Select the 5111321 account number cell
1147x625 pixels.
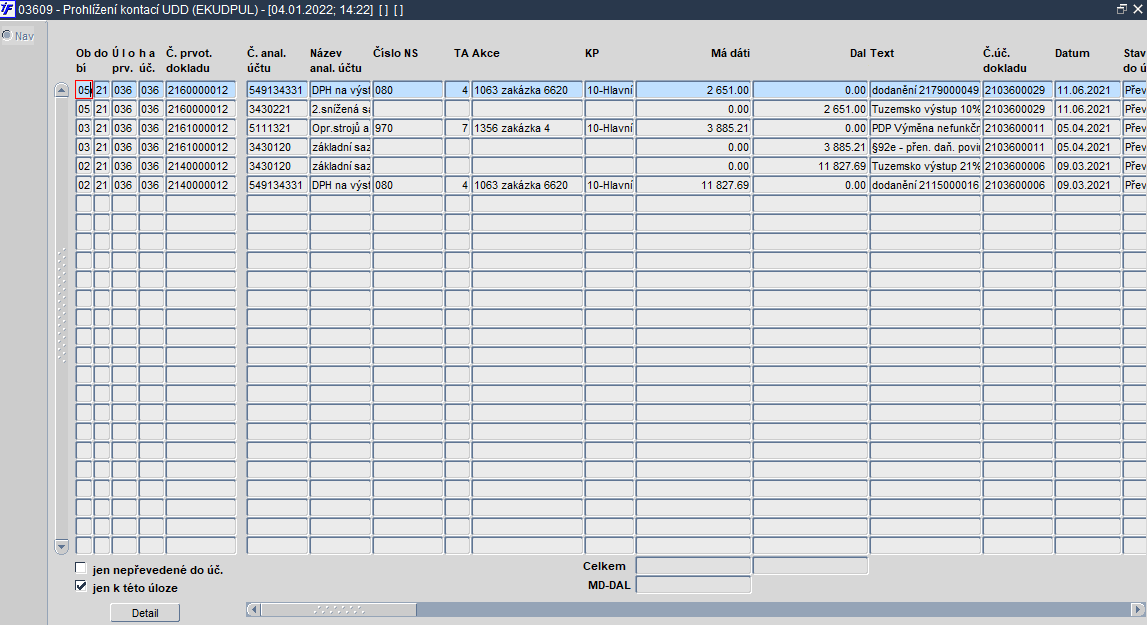pyautogui.click(x=277, y=128)
